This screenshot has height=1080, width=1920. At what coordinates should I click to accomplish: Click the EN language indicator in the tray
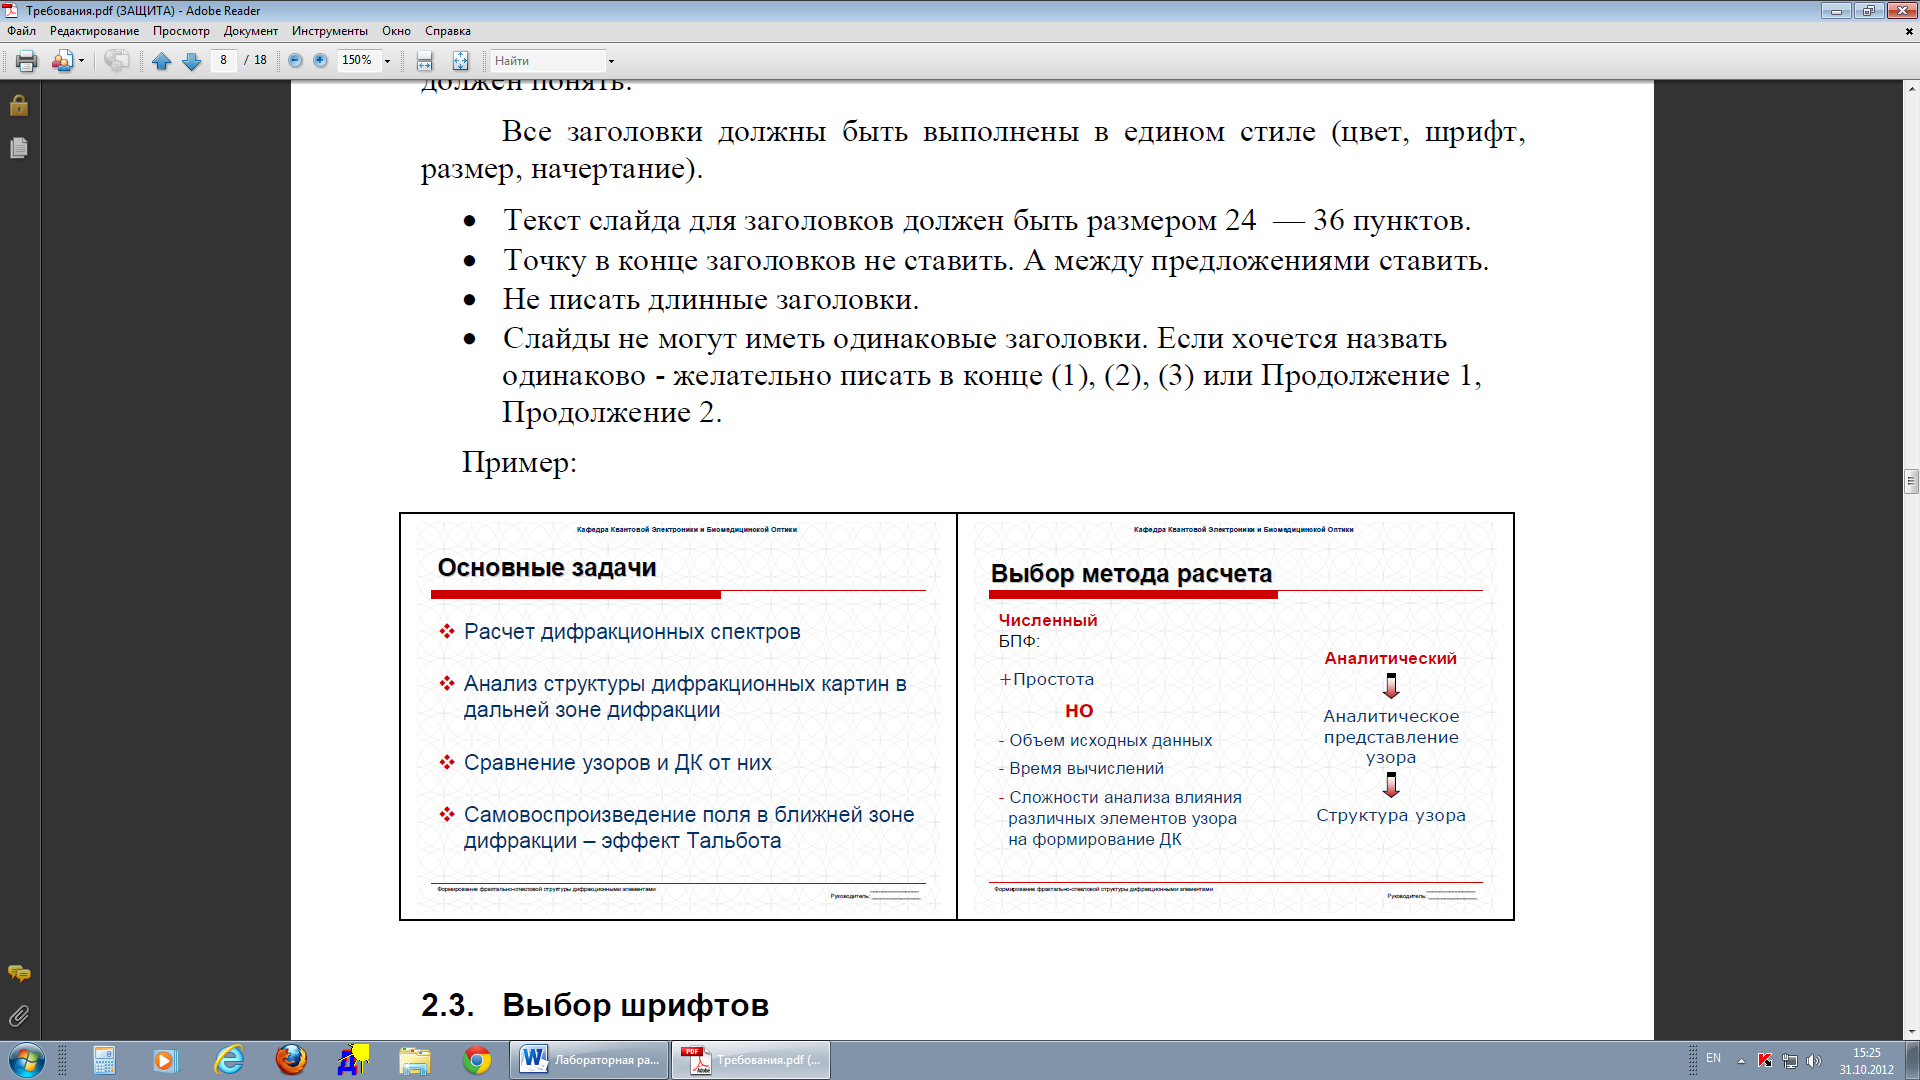point(1713,1058)
